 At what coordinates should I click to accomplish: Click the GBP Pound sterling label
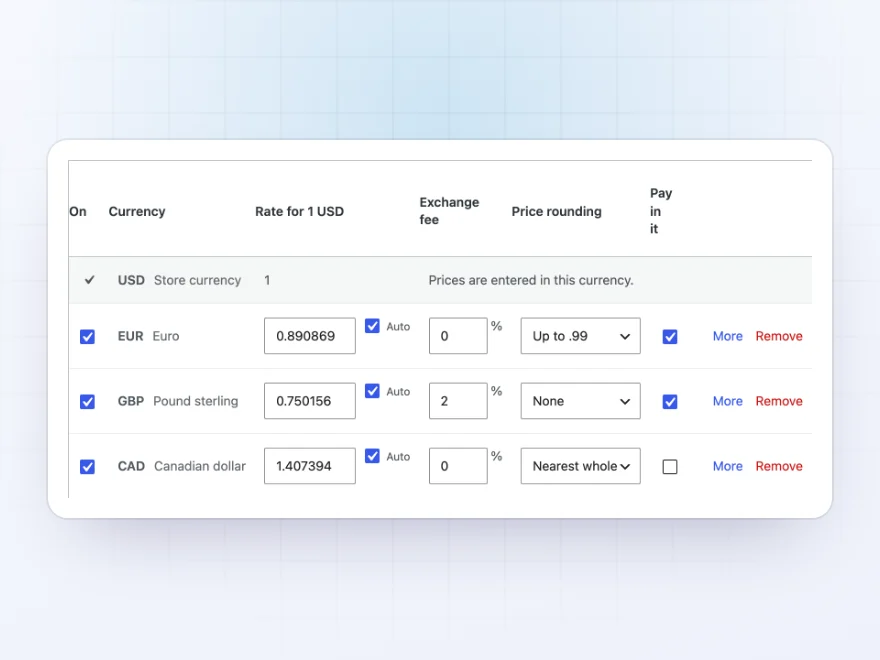[178, 401]
